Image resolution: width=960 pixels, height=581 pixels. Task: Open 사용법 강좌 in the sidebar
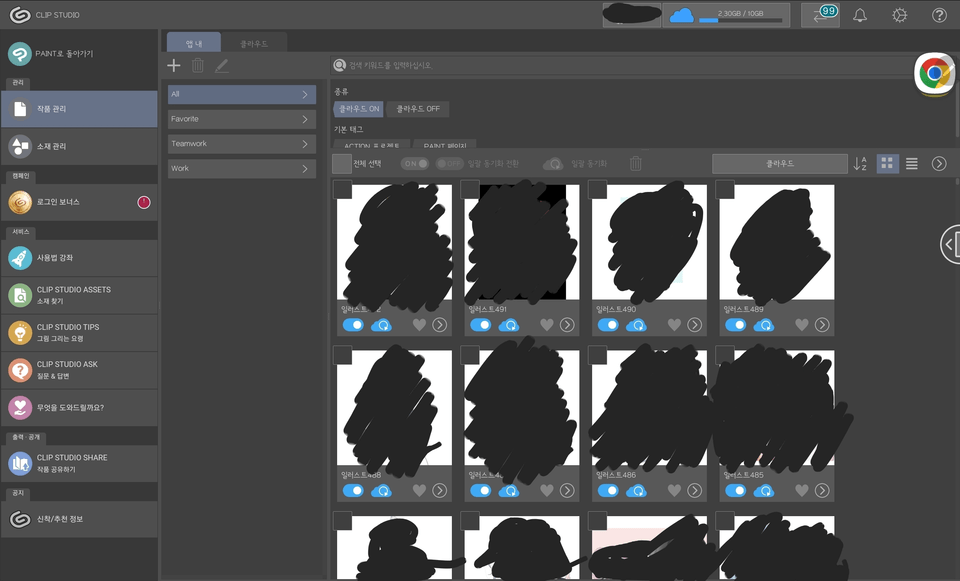coord(79,258)
